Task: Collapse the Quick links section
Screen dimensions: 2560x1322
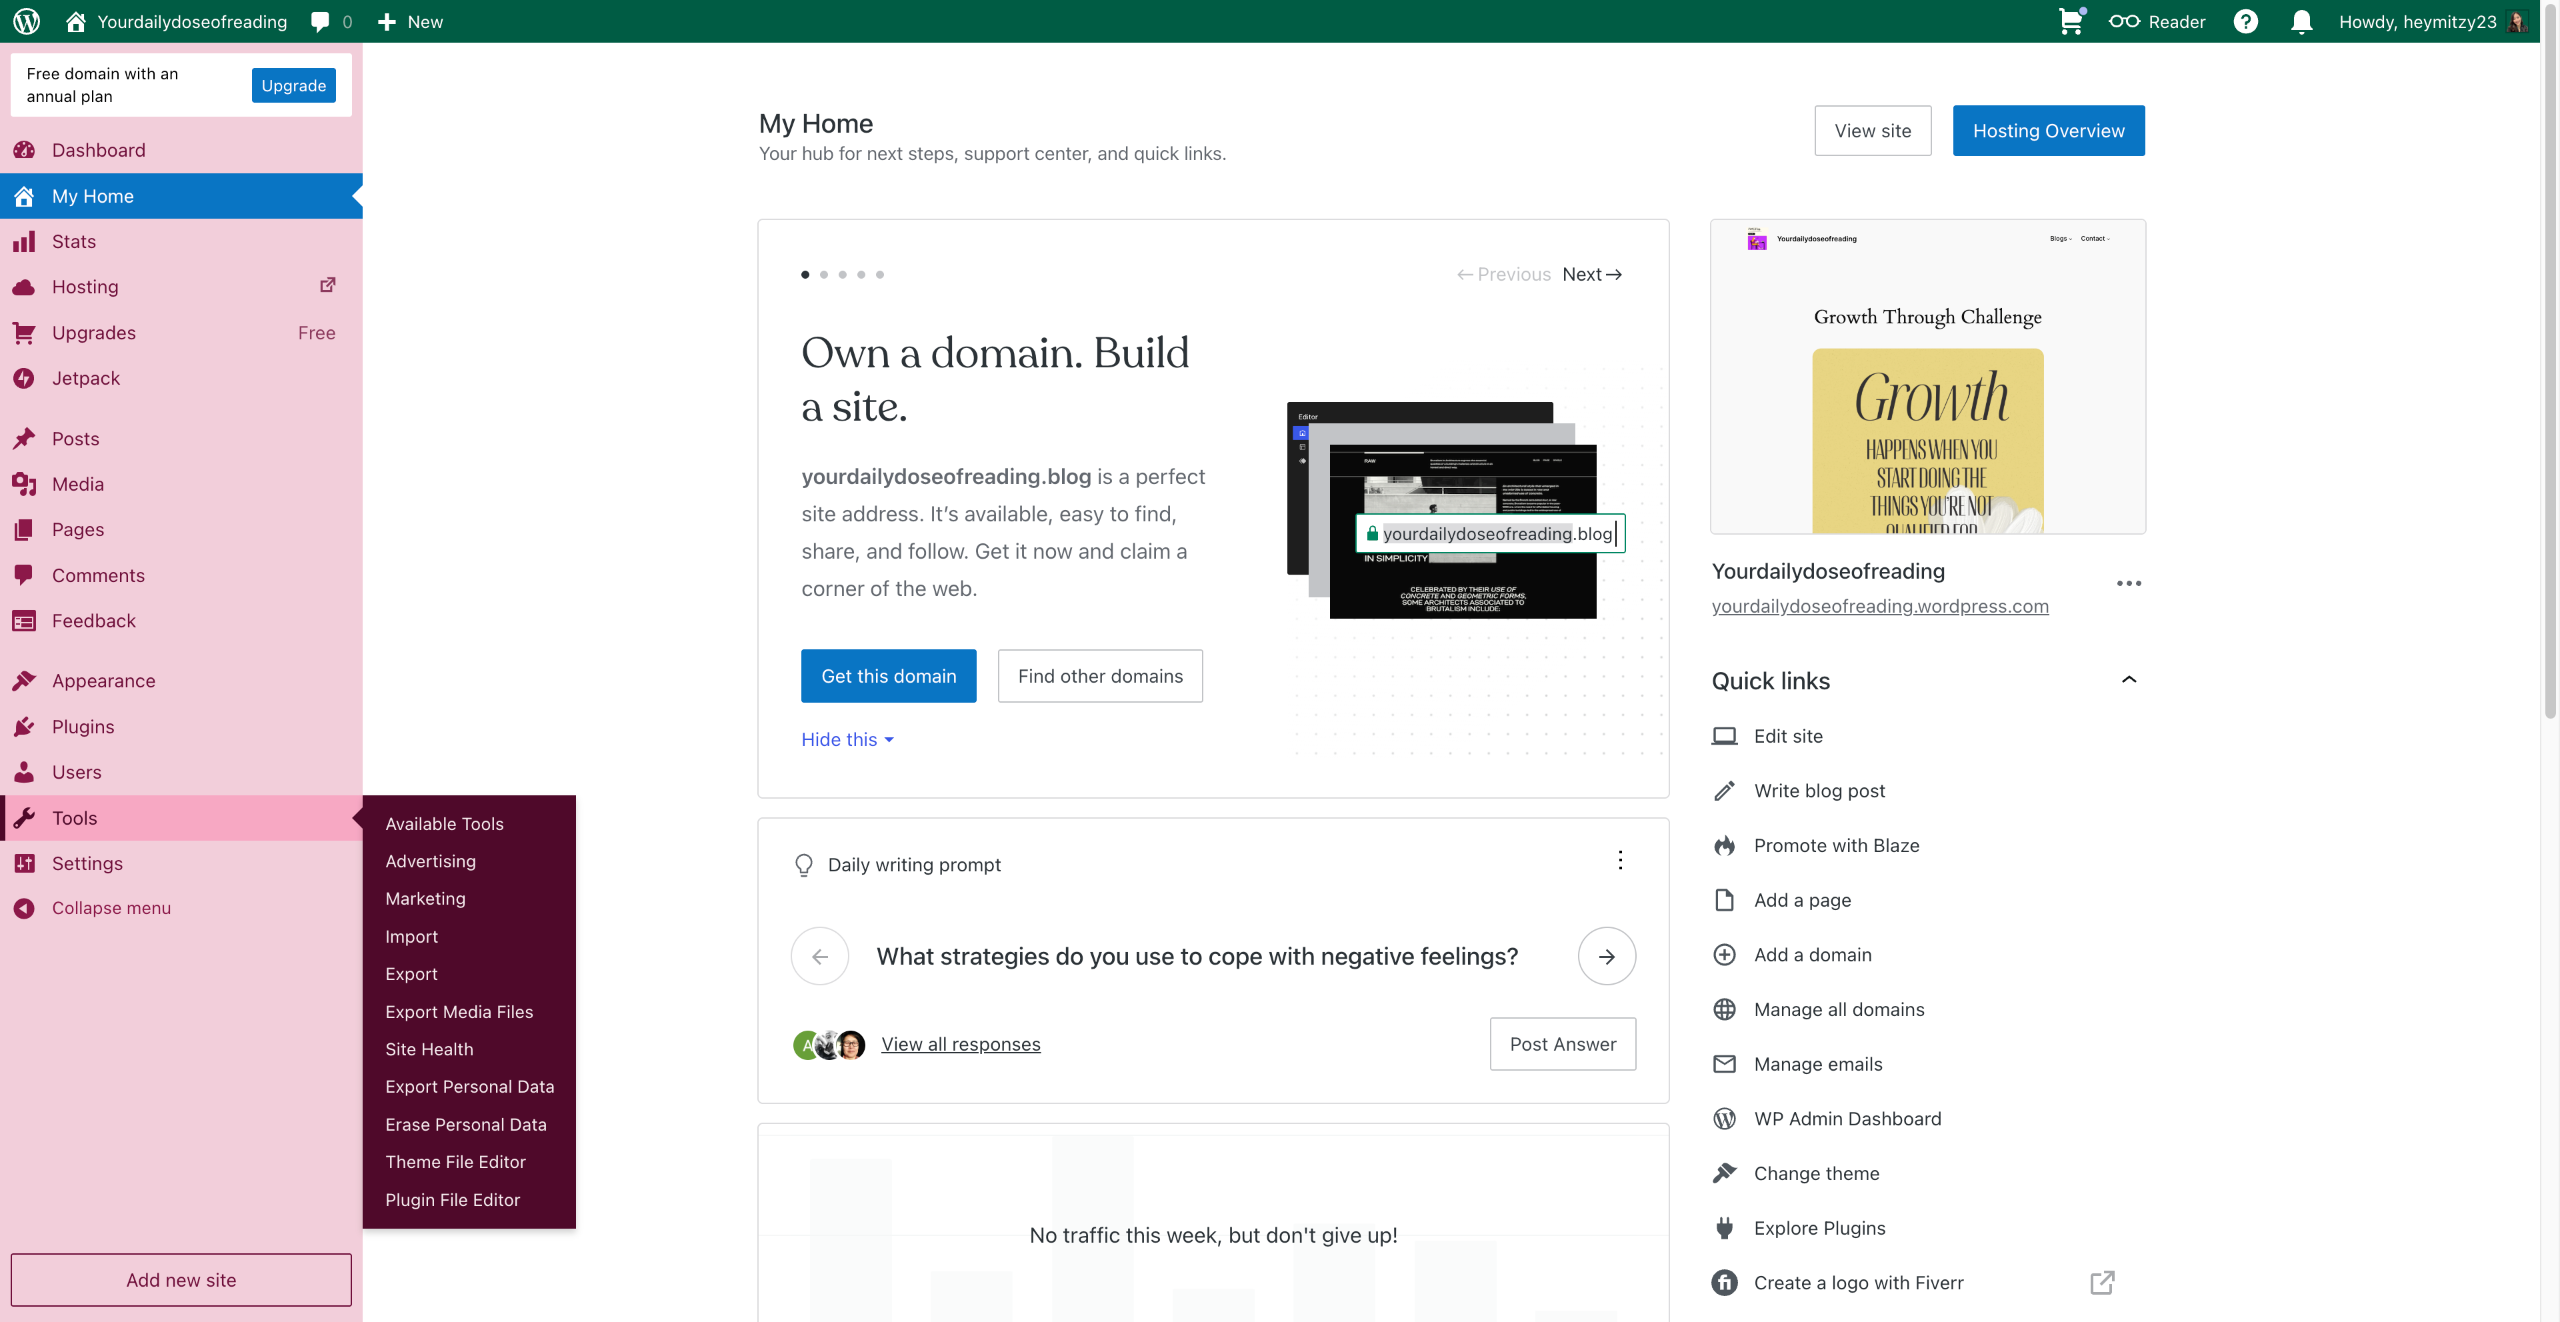Action: (2129, 680)
